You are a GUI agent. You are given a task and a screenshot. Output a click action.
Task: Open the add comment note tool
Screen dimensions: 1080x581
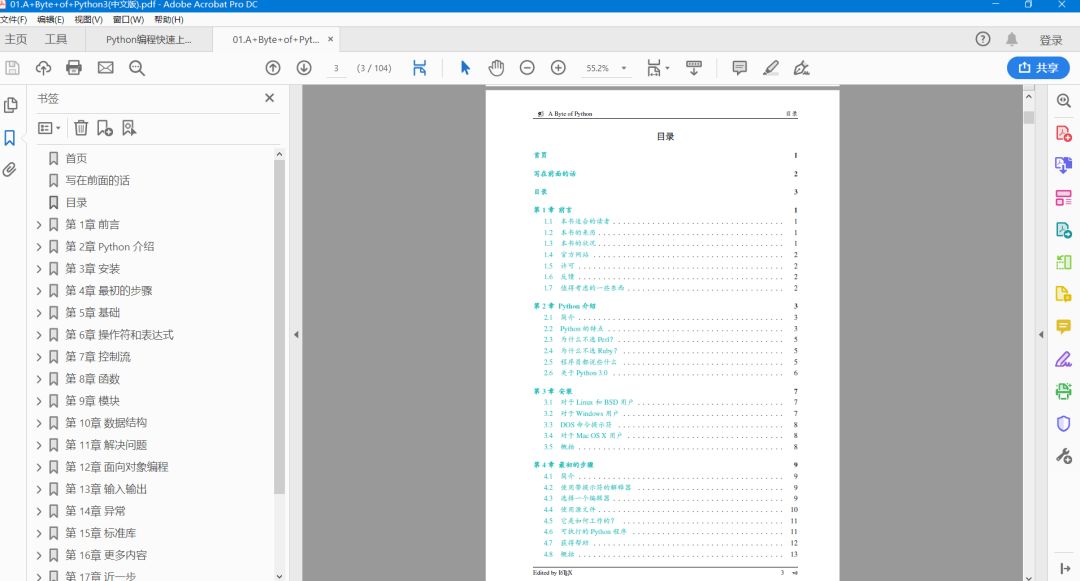tap(739, 67)
